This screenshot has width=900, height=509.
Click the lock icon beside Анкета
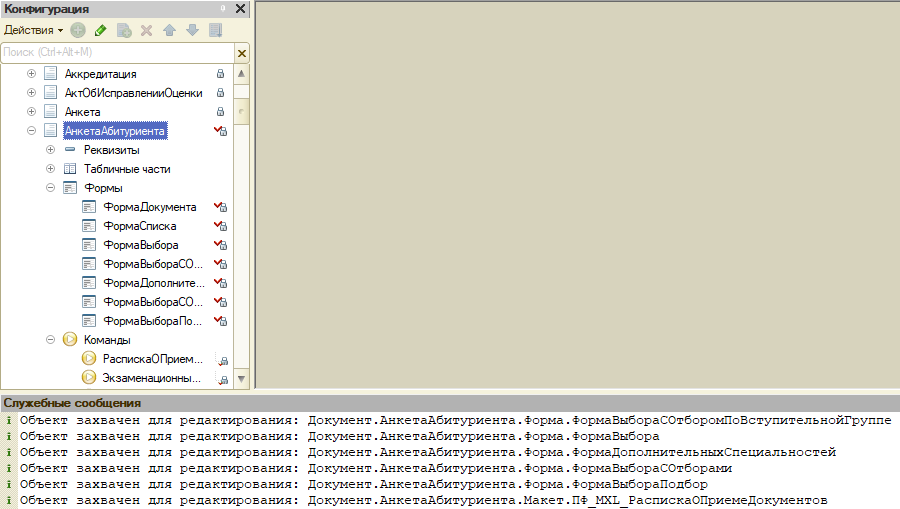tap(220, 111)
